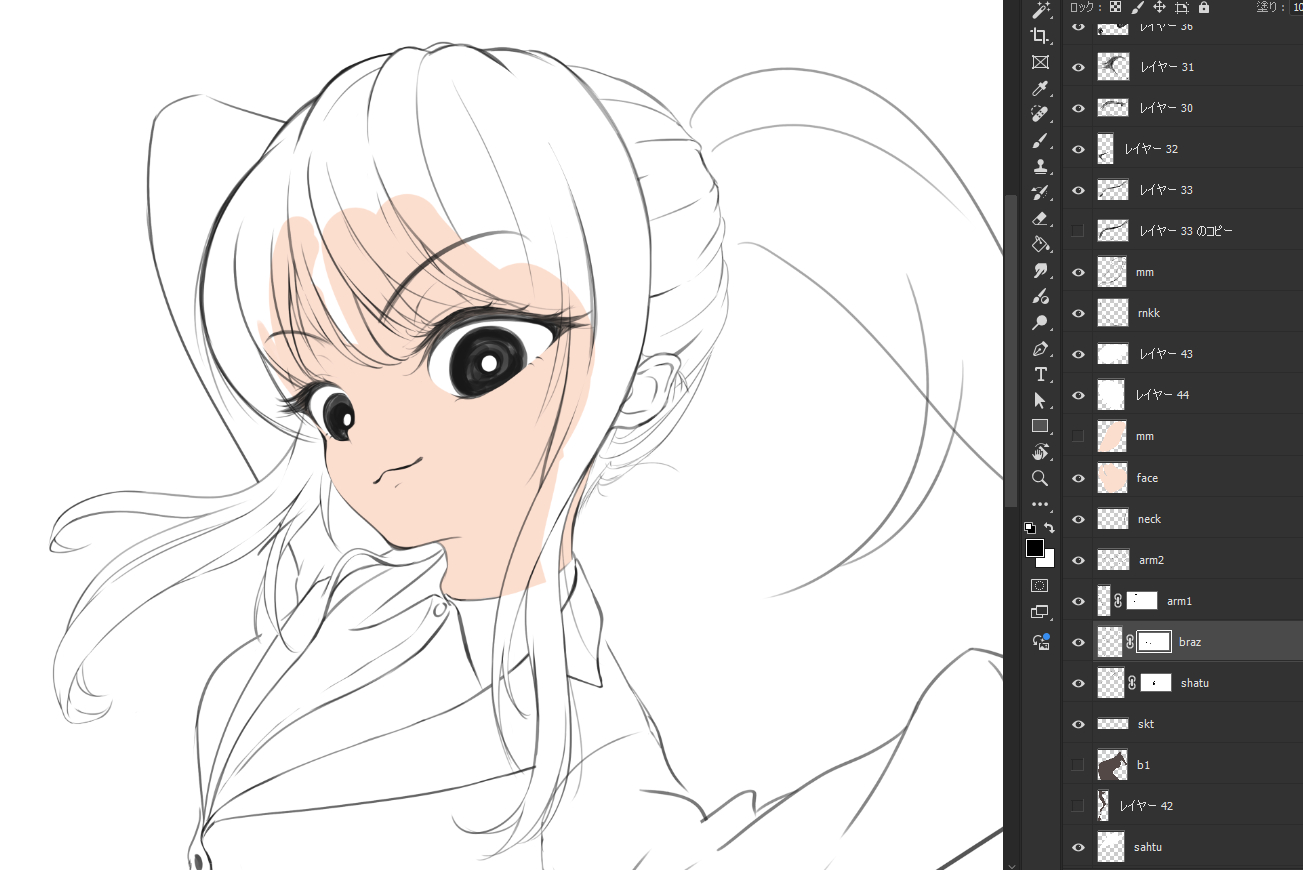
Task: Hide the face layer
Action: (1078, 478)
